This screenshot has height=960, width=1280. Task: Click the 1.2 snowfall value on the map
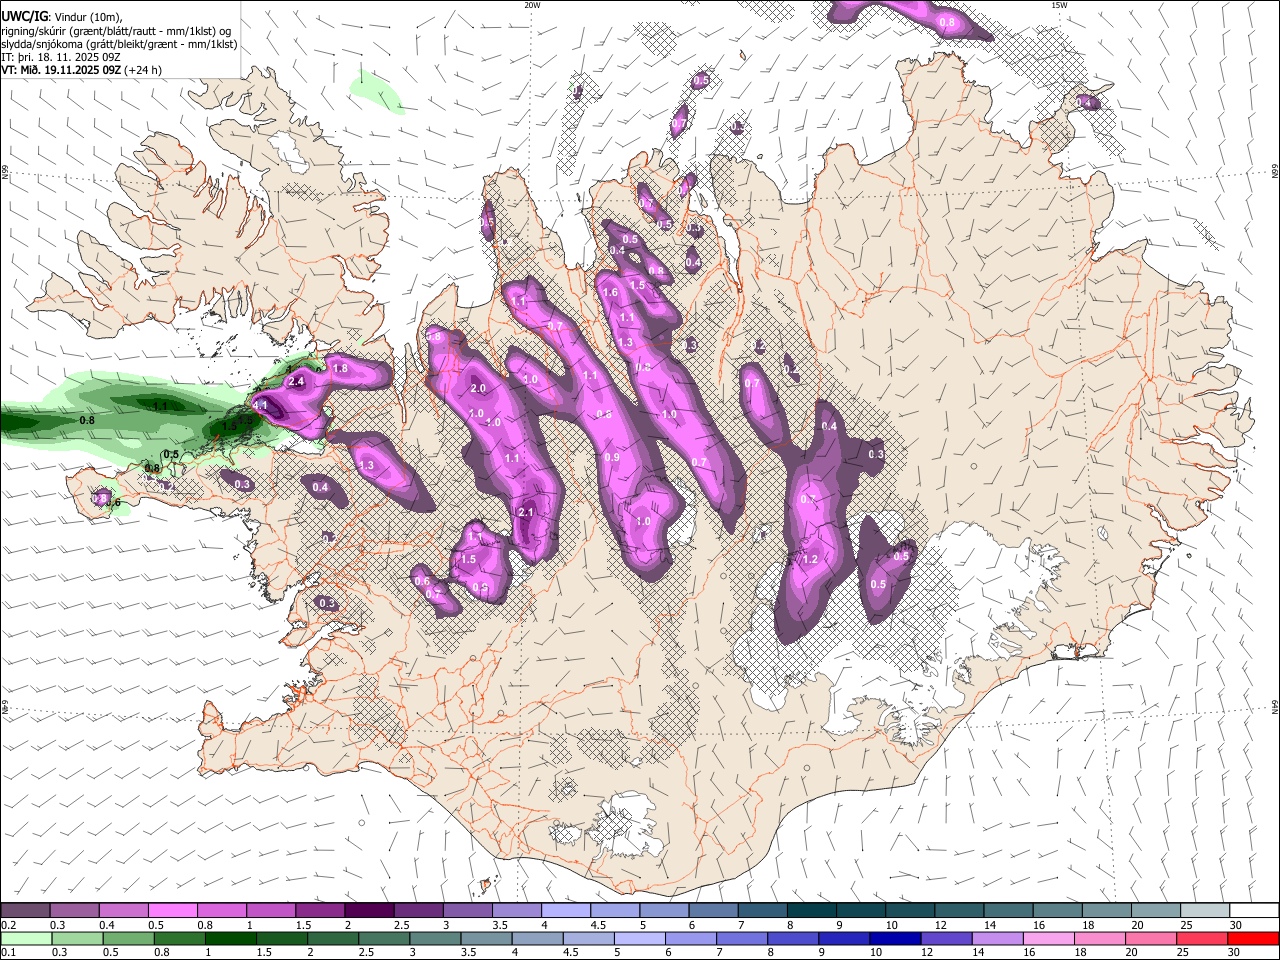[810, 559]
